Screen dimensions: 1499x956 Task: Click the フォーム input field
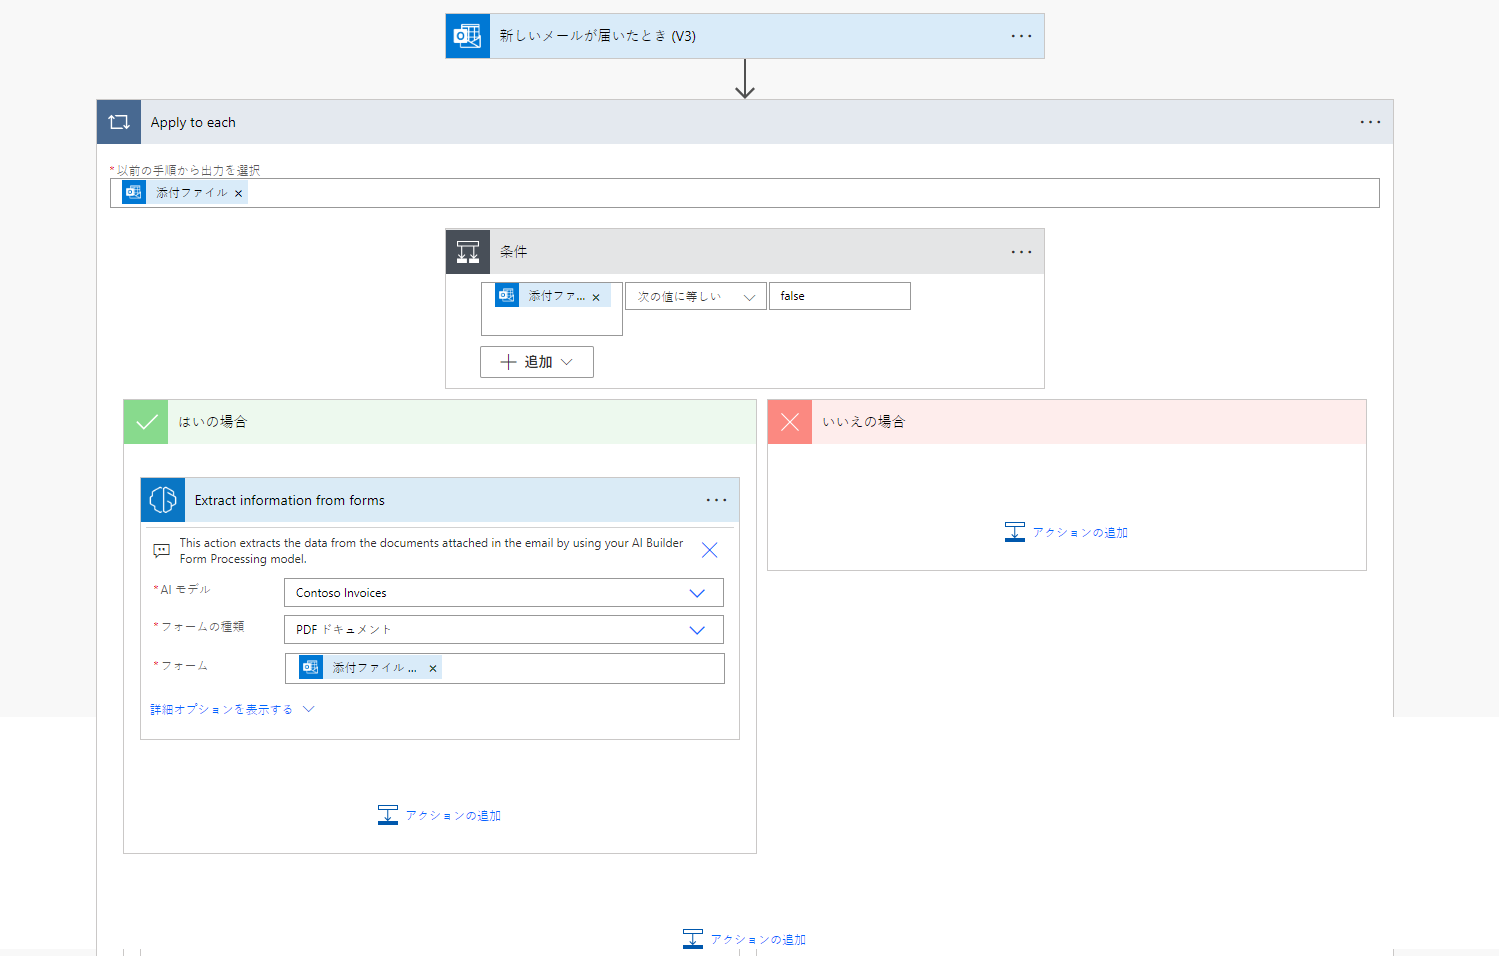pos(504,668)
